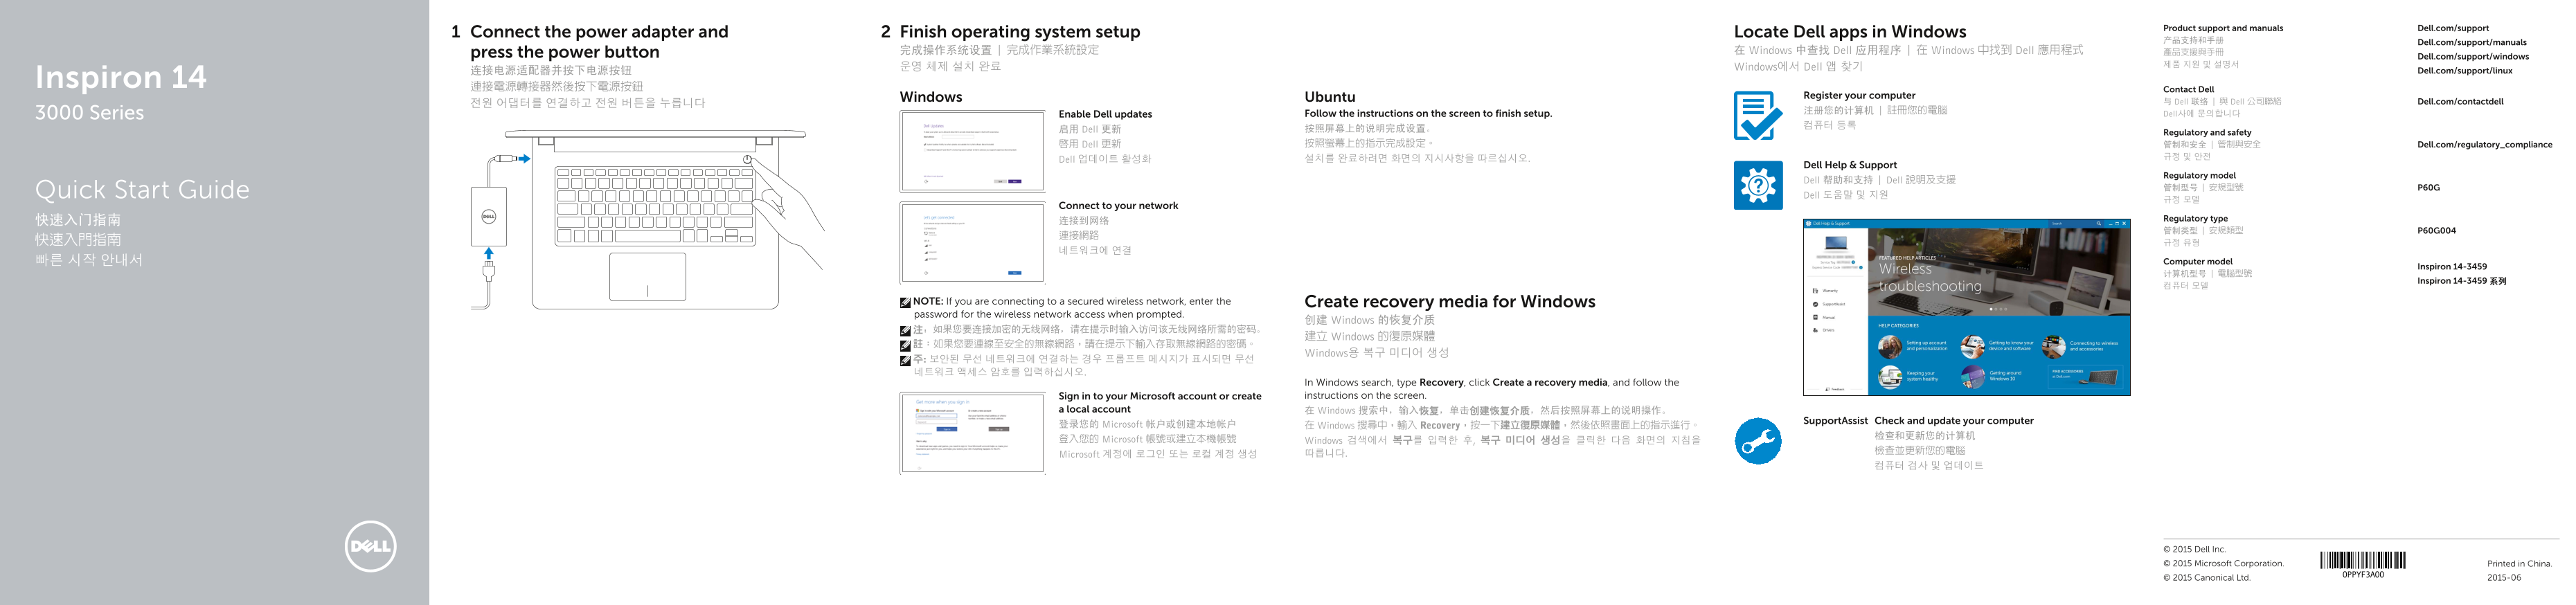
Task: Click the © 2015 Microsoft Corporation line
Action: click(x=2222, y=563)
